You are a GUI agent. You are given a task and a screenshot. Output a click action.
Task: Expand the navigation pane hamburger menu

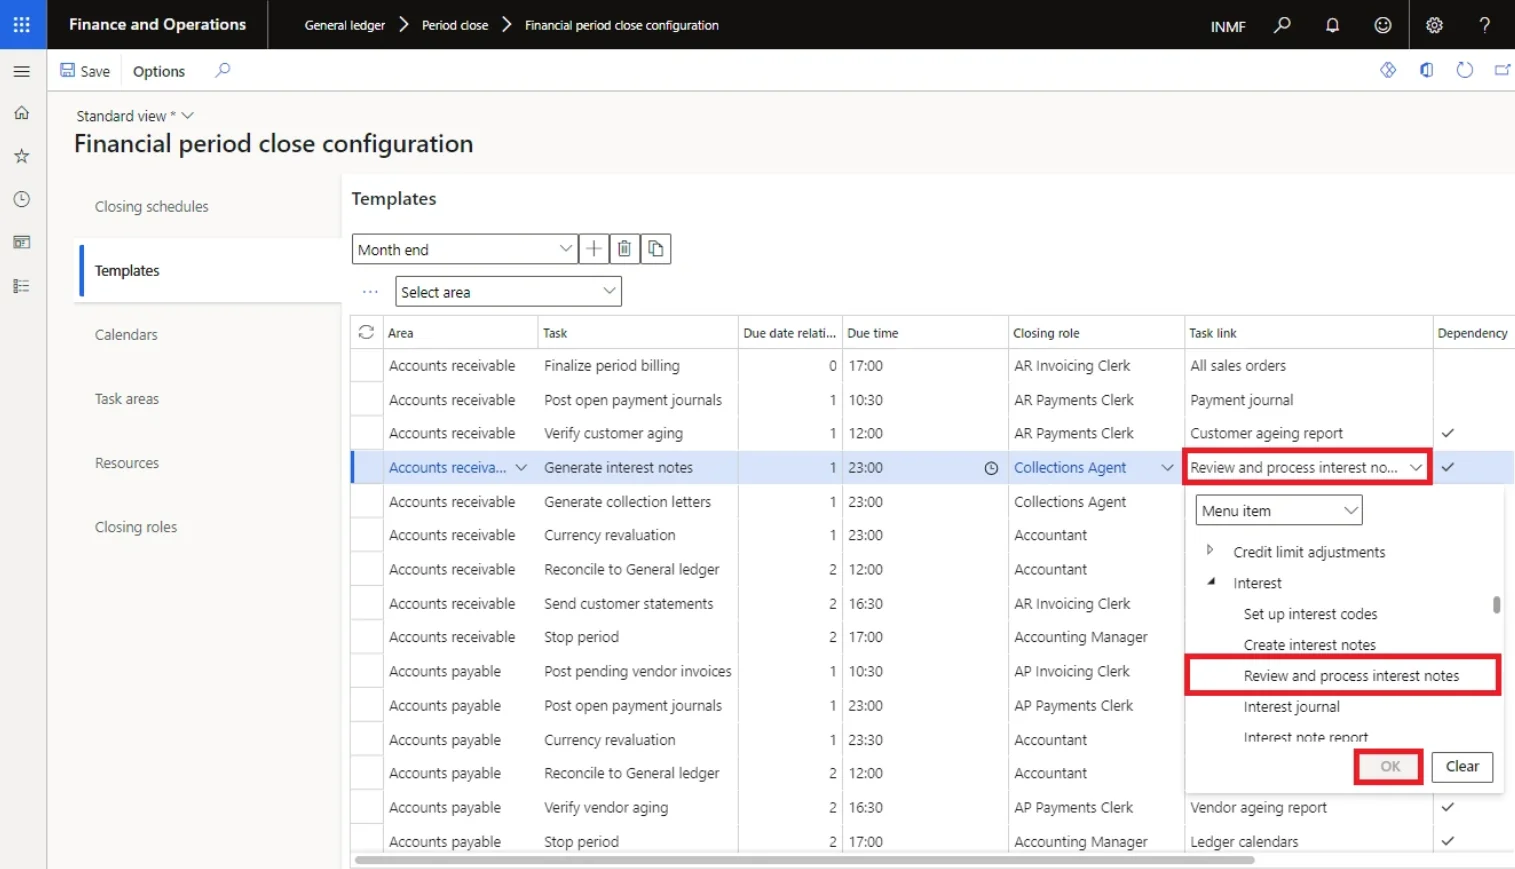pos(22,71)
